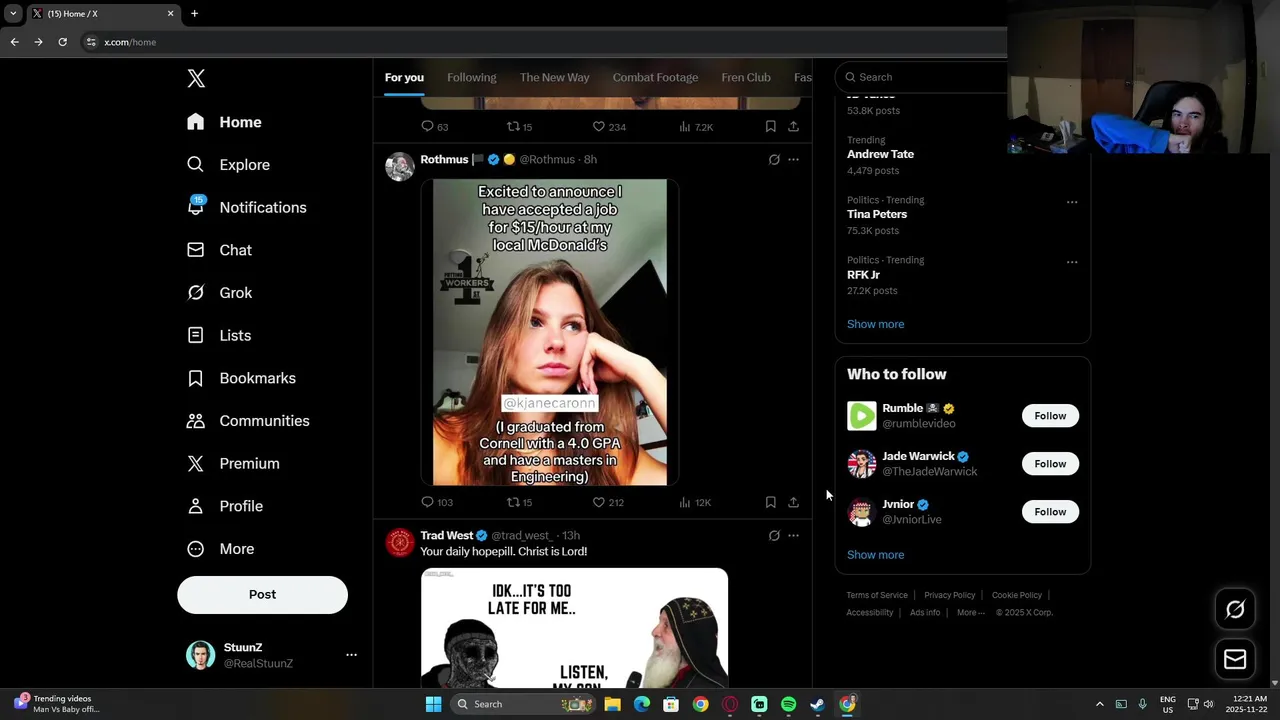
Task: Open Steam from the taskbar
Action: point(817,704)
